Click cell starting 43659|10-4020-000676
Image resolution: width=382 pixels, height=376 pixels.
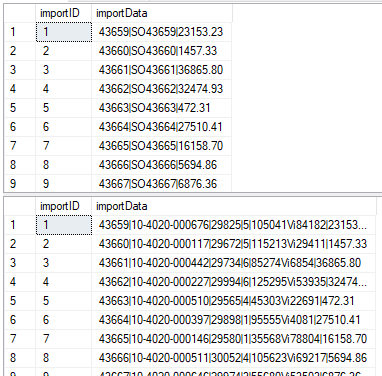pos(234,225)
